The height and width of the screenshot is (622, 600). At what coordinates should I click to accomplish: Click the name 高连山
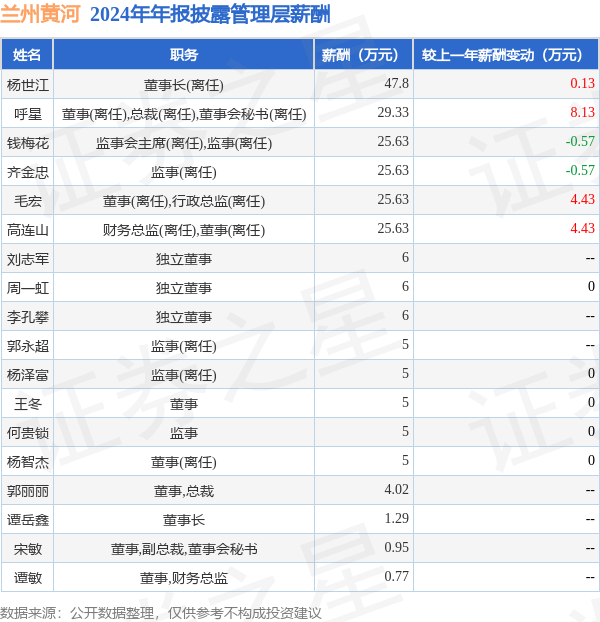28,230
